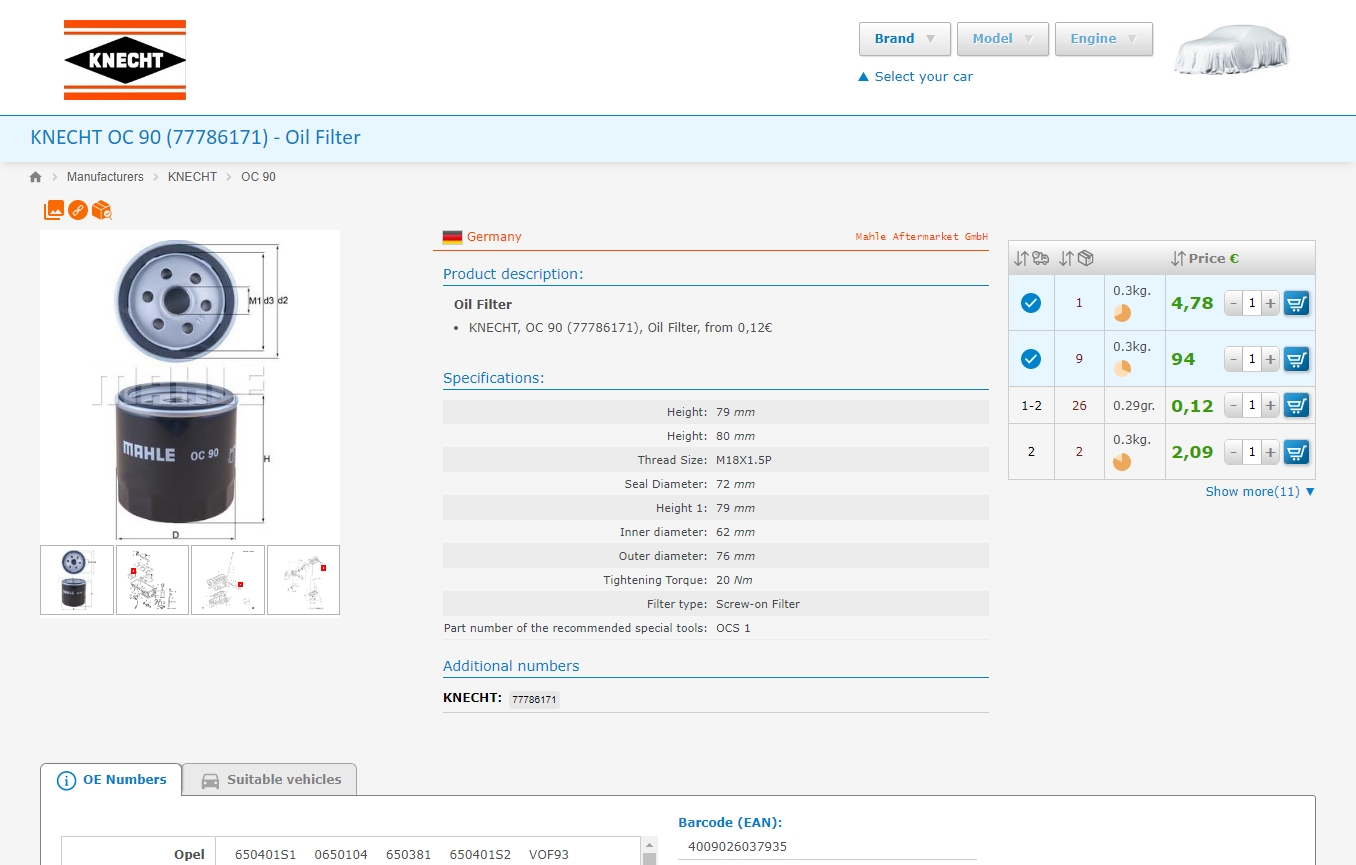The height and width of the screenshot is (865, 1356).
Task: Click the Germany flag icon
Action: tap(452, 237)
